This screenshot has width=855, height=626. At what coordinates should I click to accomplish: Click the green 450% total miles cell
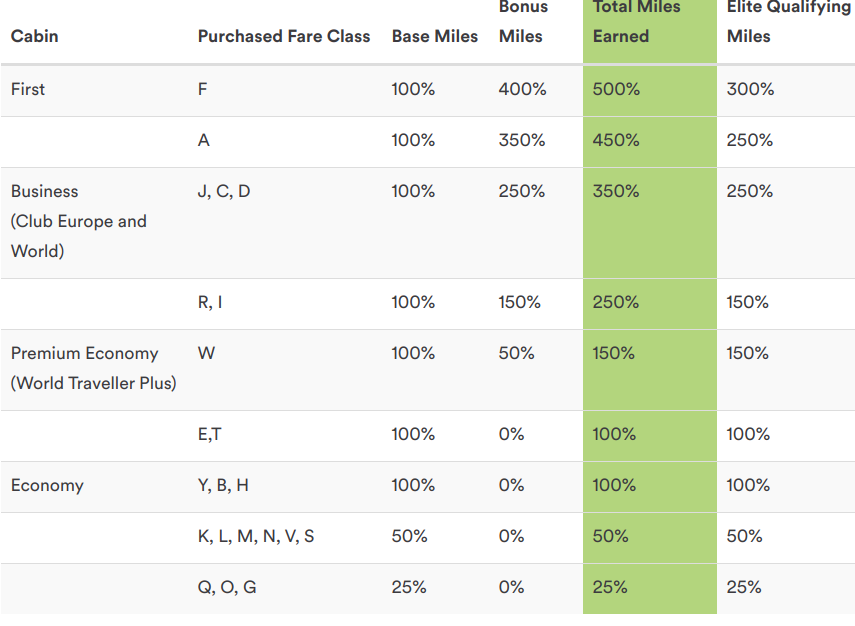click(616, 140)
